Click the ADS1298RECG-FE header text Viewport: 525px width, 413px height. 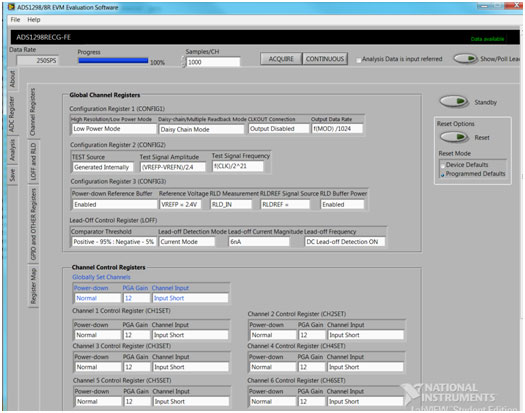[44, 37]
